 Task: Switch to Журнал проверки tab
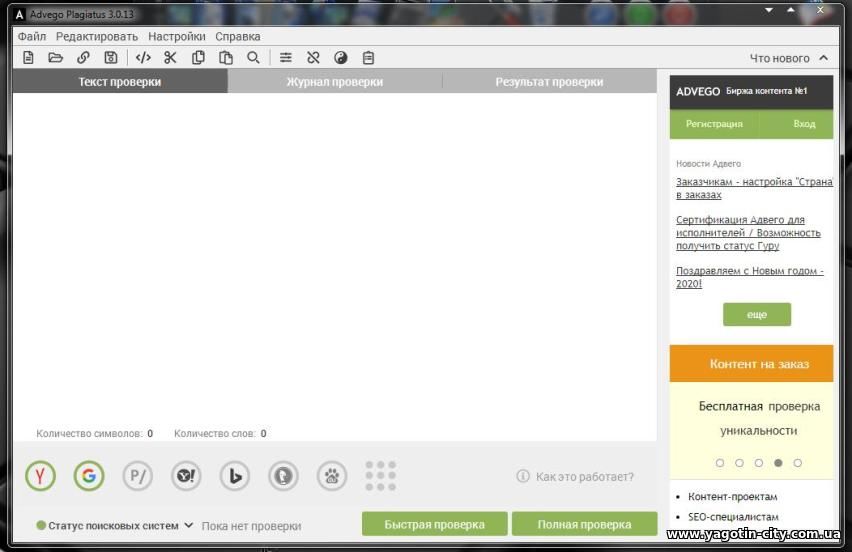tap(335, 81)
